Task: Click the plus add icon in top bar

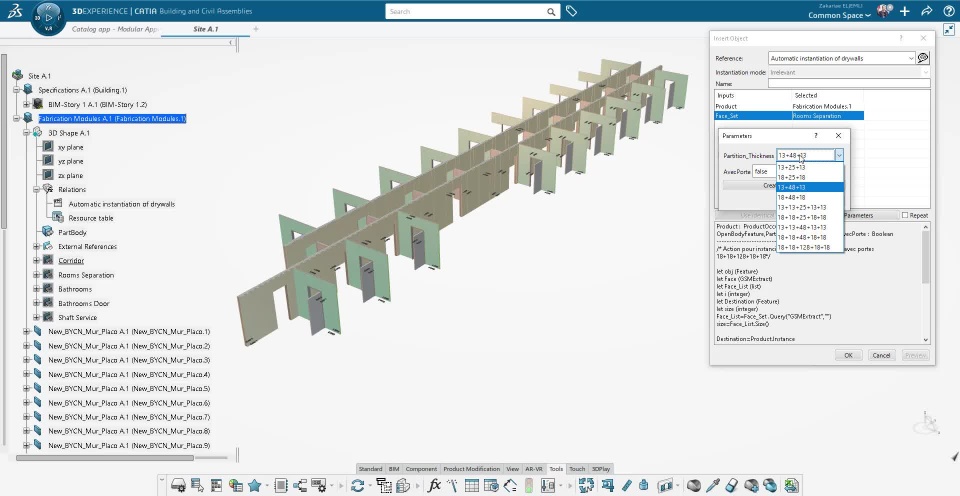Action: coord(905,11)
